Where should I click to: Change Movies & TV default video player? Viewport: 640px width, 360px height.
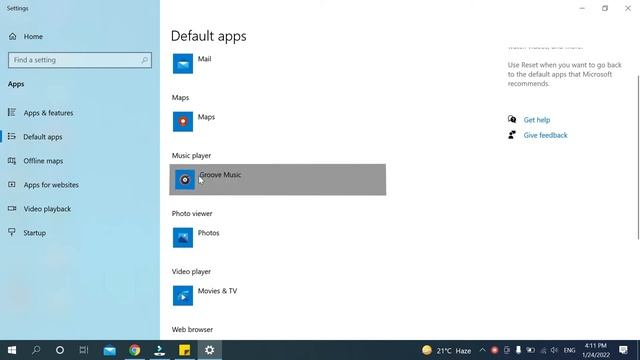278,296
